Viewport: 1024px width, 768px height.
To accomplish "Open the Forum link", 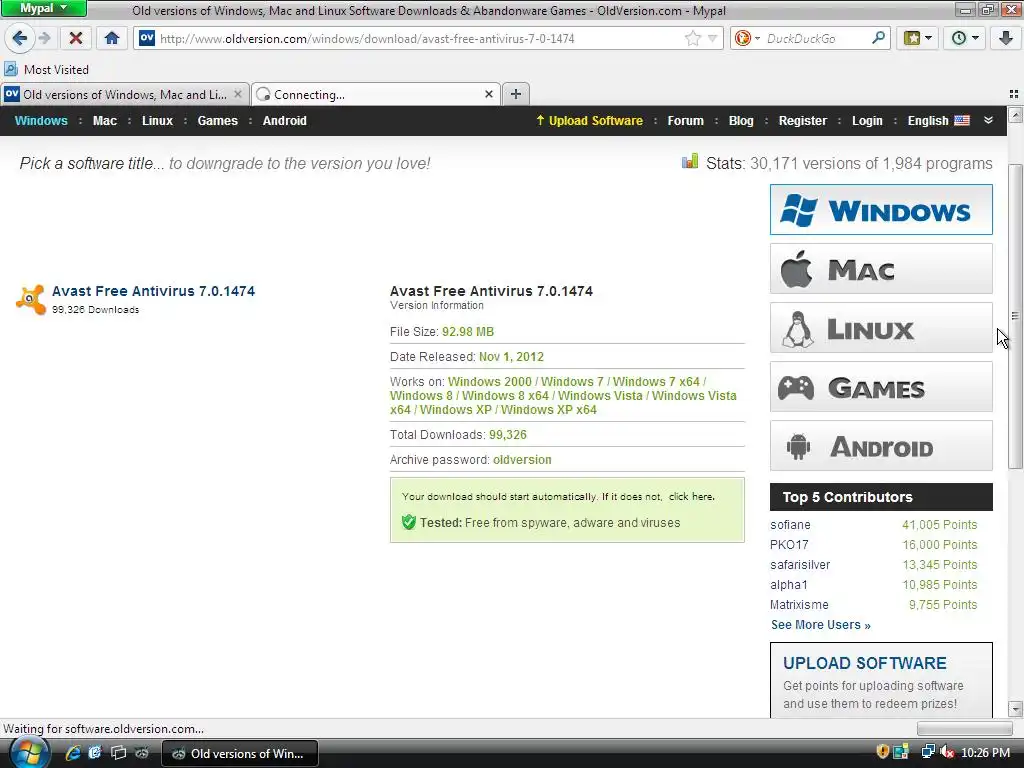I will tap(686, 121).
